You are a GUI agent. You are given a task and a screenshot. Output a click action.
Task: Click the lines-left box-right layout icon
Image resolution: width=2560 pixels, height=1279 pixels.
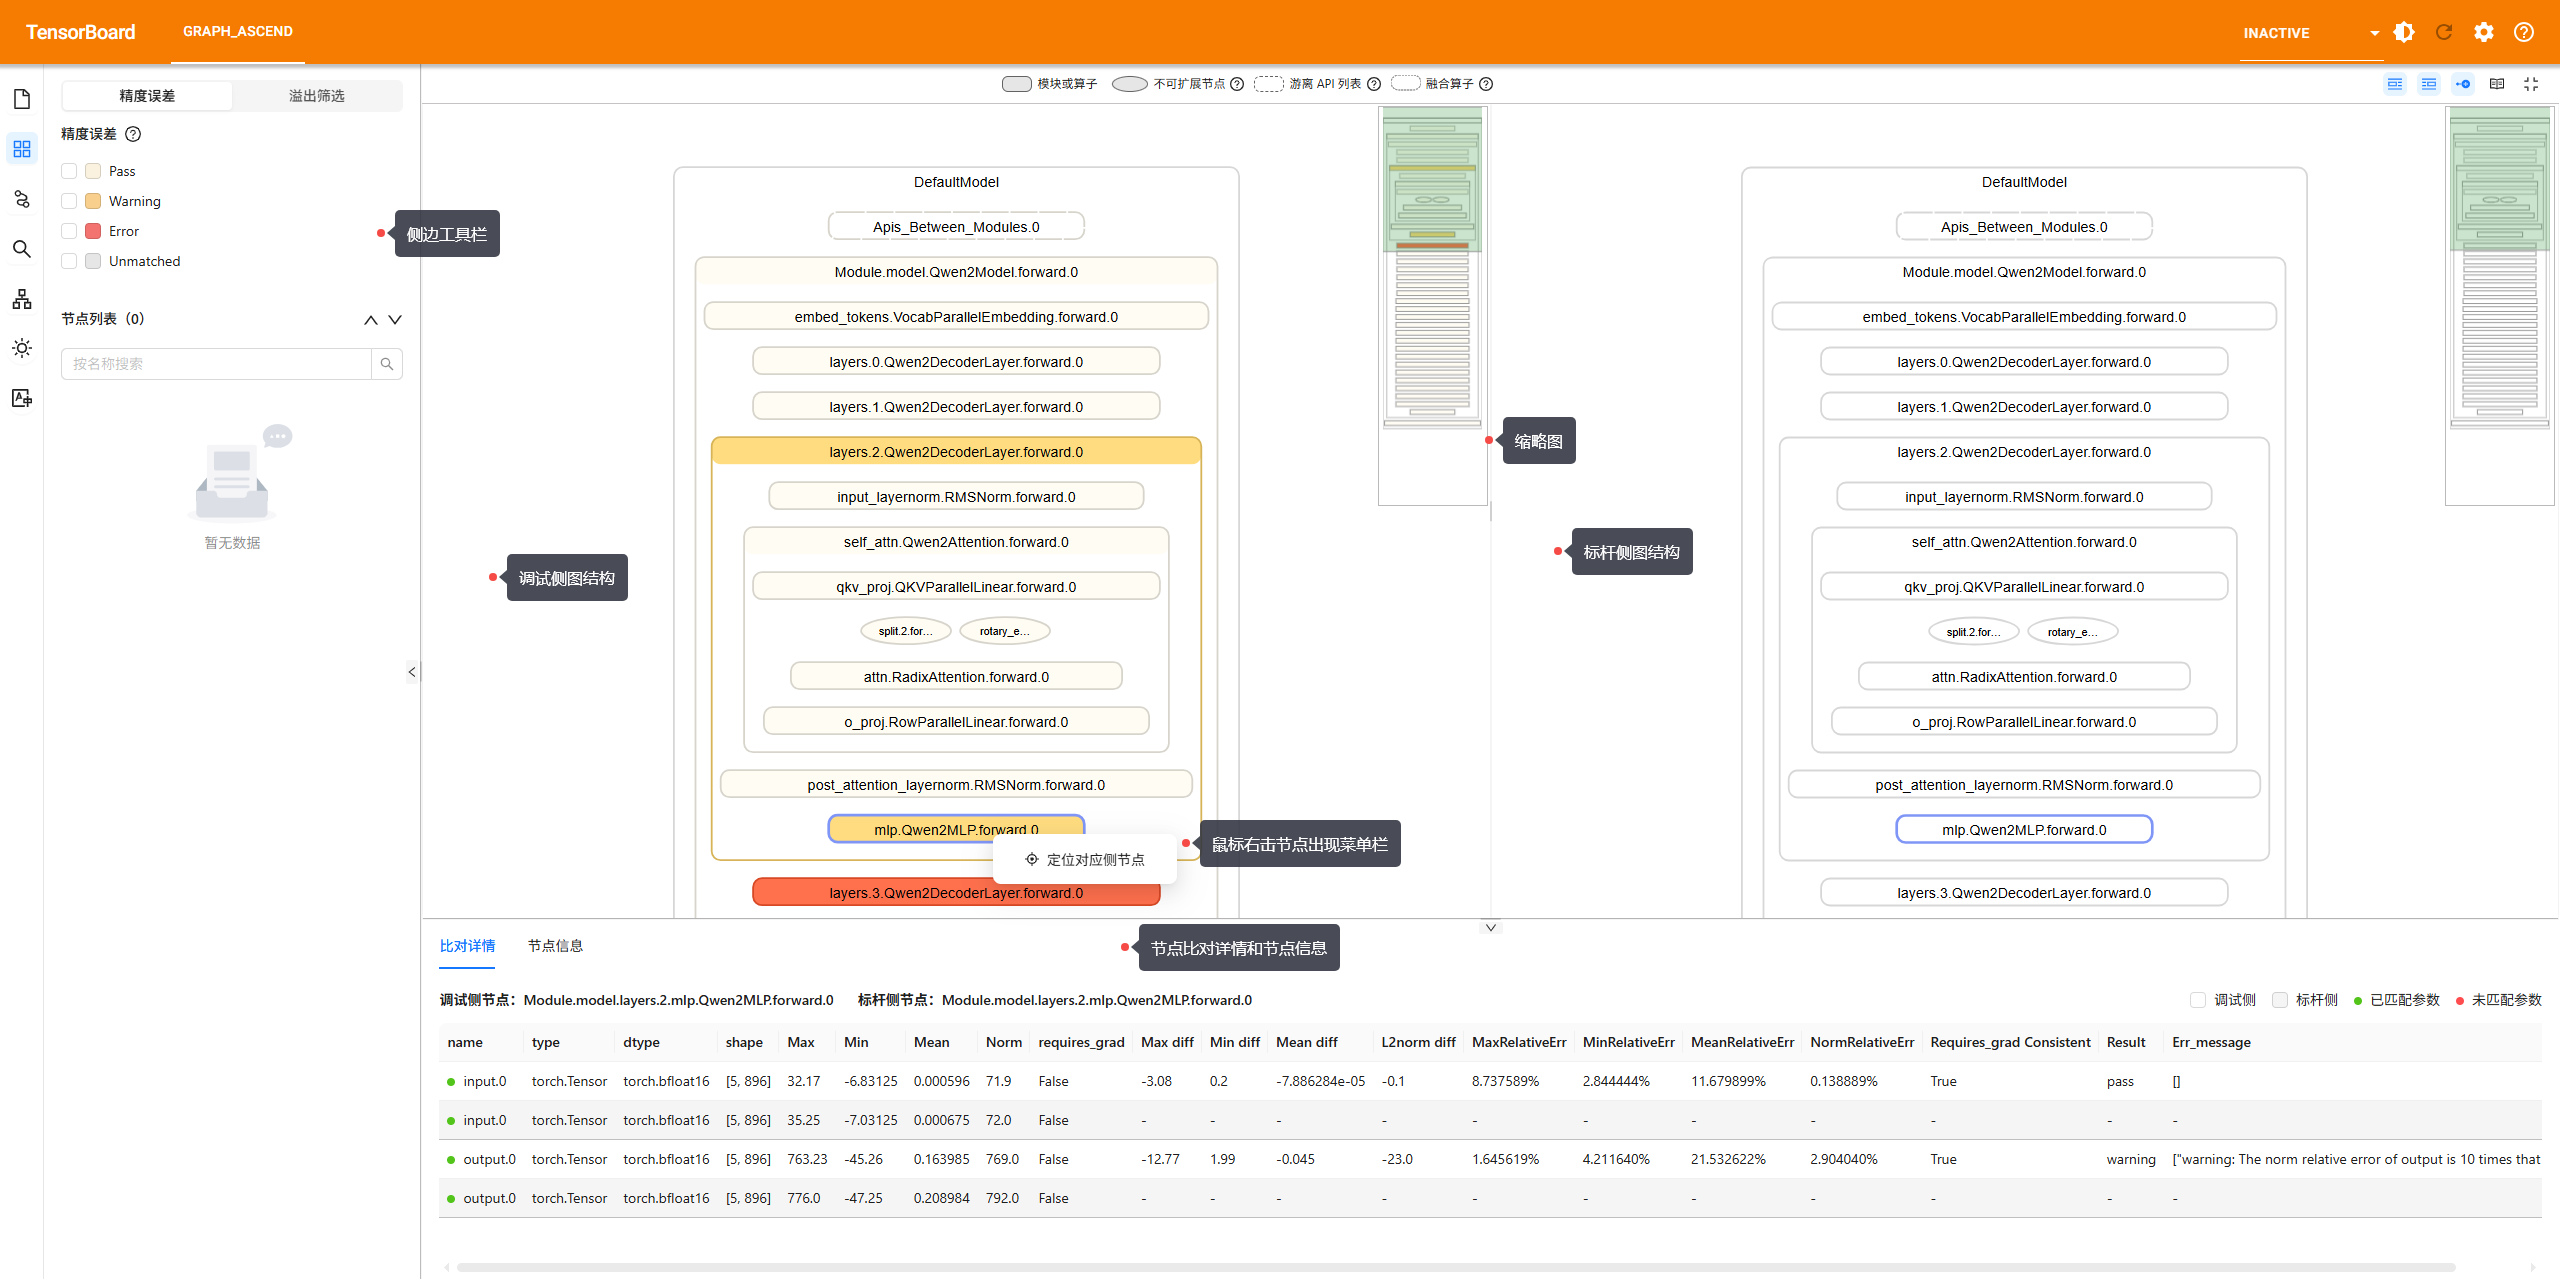click(x=2429, y=84)
